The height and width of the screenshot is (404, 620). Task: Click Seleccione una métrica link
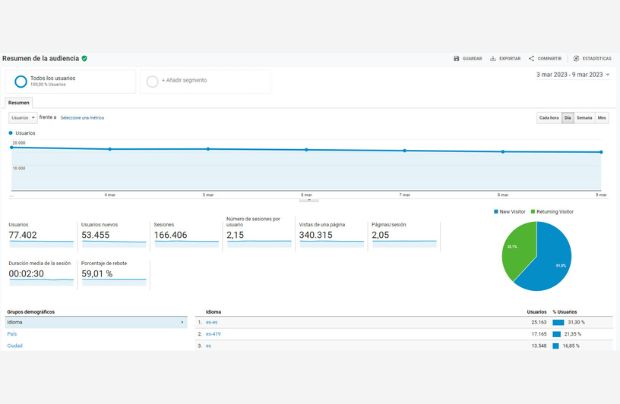coord(82,118)
